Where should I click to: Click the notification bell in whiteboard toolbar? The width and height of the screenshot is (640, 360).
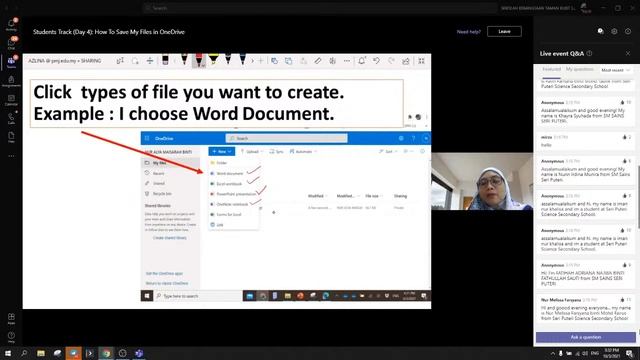[362, 61]
